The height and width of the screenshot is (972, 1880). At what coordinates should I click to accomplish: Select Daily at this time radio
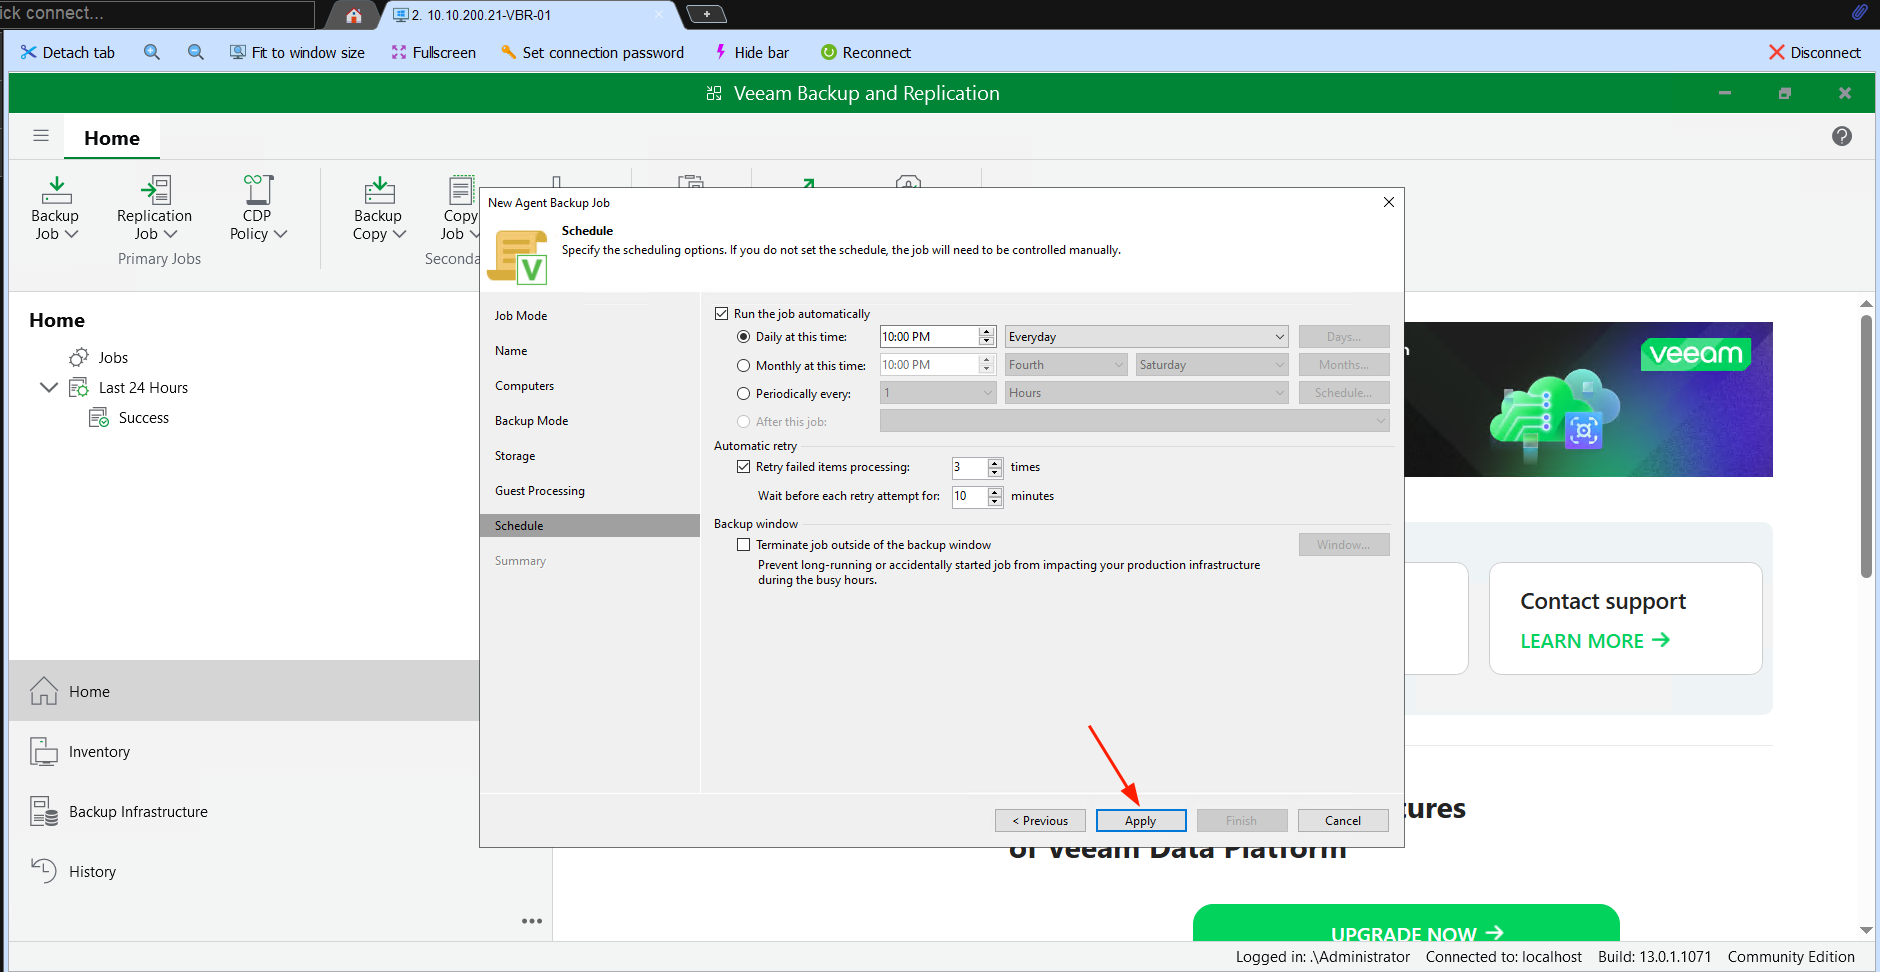click(743, 336)
